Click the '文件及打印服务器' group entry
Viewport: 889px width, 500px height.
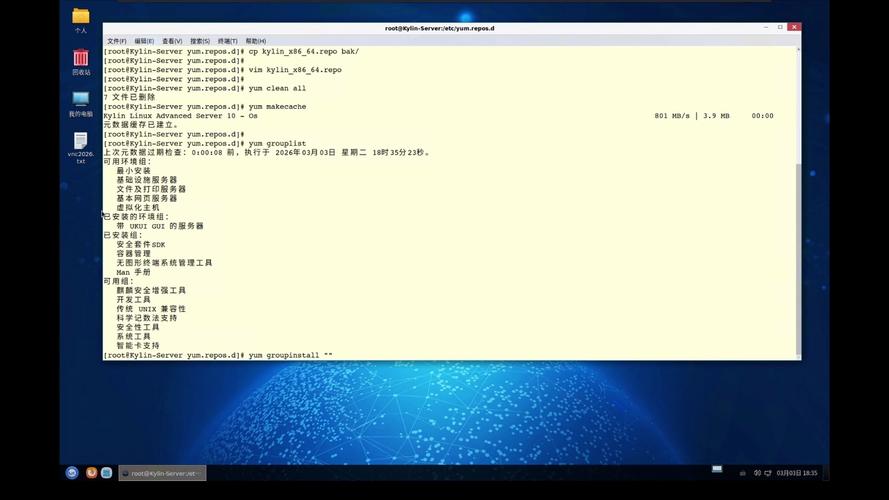pyautogui.click(x=151, y=189)
